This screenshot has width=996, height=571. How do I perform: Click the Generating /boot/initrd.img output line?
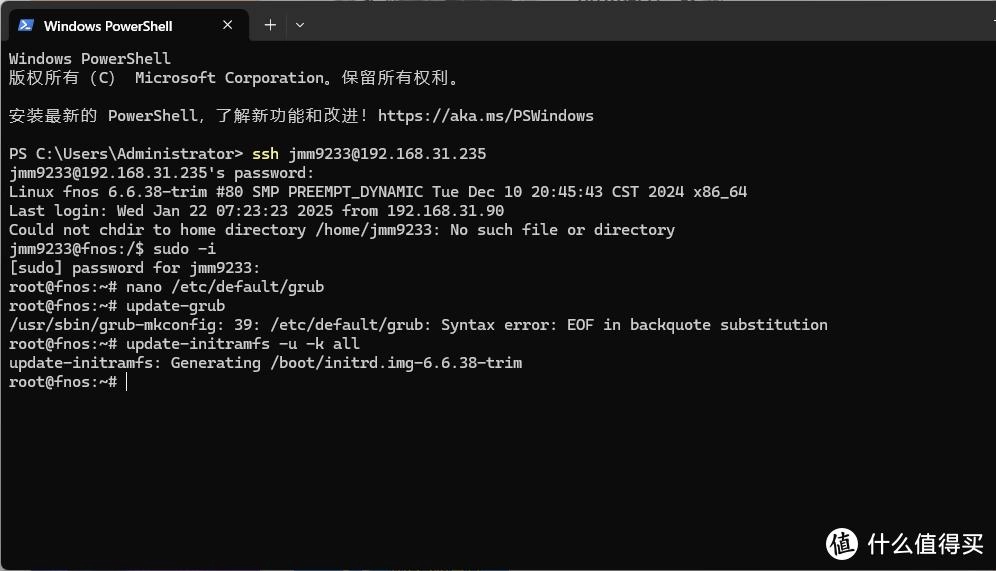coord(266,363)
